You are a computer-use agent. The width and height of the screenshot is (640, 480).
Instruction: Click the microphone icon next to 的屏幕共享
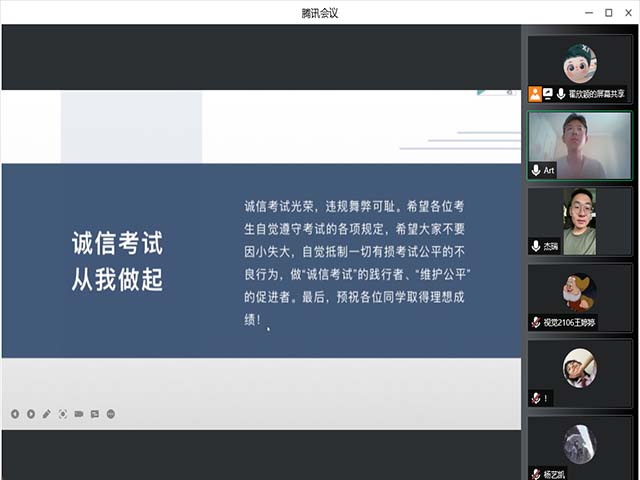click(561, 94)
